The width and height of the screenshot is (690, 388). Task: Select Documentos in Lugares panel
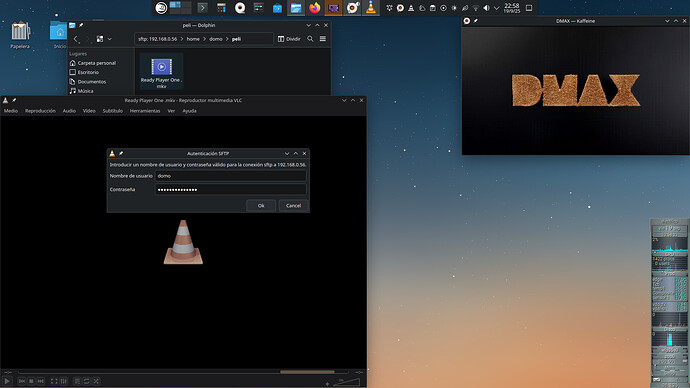[88, 81]
